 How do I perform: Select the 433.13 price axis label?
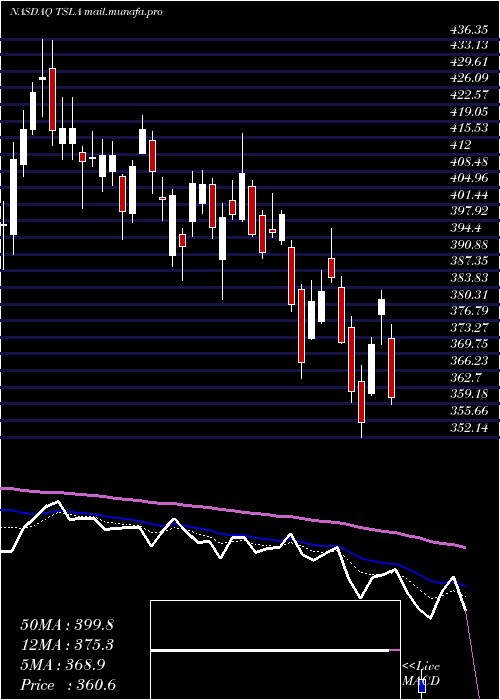coord(469,45)
